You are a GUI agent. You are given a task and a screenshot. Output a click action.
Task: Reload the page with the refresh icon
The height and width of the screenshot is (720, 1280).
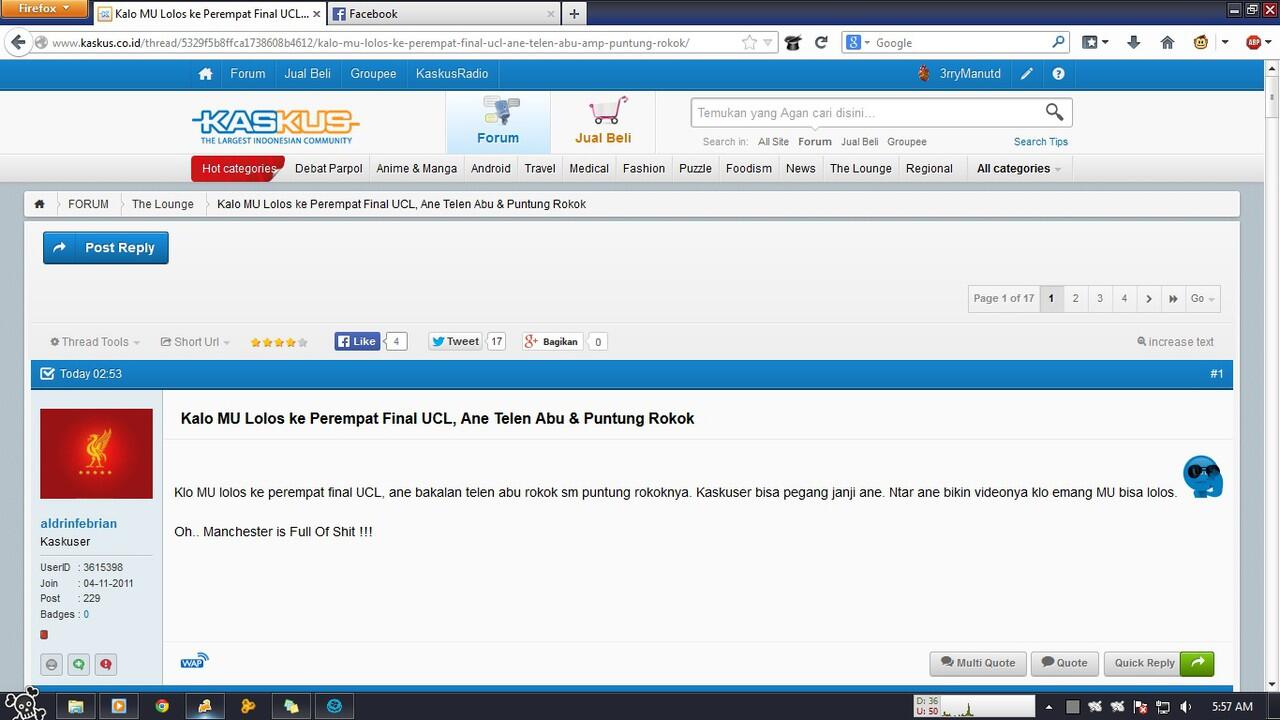pyautogui.click(x=821, y=42)
